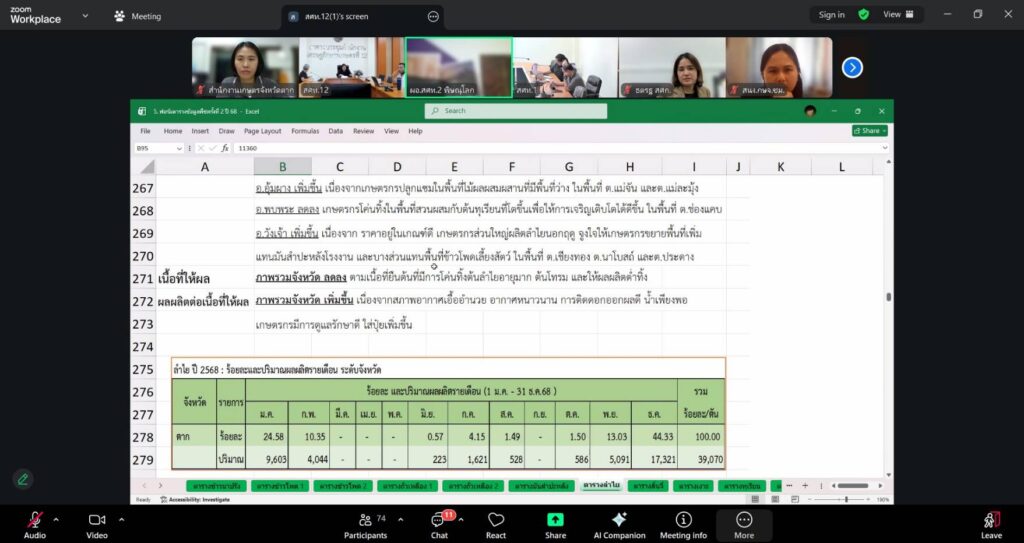The image size is (1024, 543).
Task: Switch to the Meeting tab
Action: point(136,16)
